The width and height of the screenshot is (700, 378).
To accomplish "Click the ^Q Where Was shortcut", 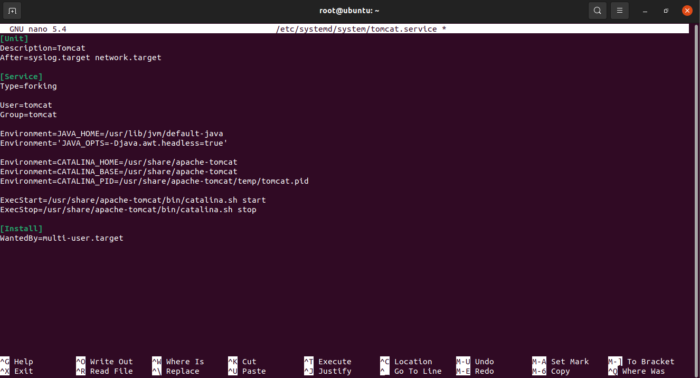I will coord(637,371).
